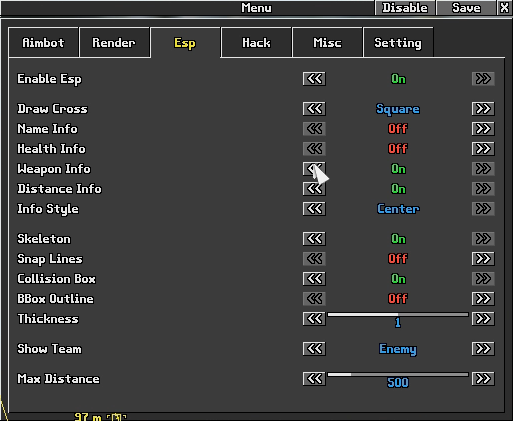Click the Max Distance slider bar
Screen dimensions: 513x421
point(398,374)
